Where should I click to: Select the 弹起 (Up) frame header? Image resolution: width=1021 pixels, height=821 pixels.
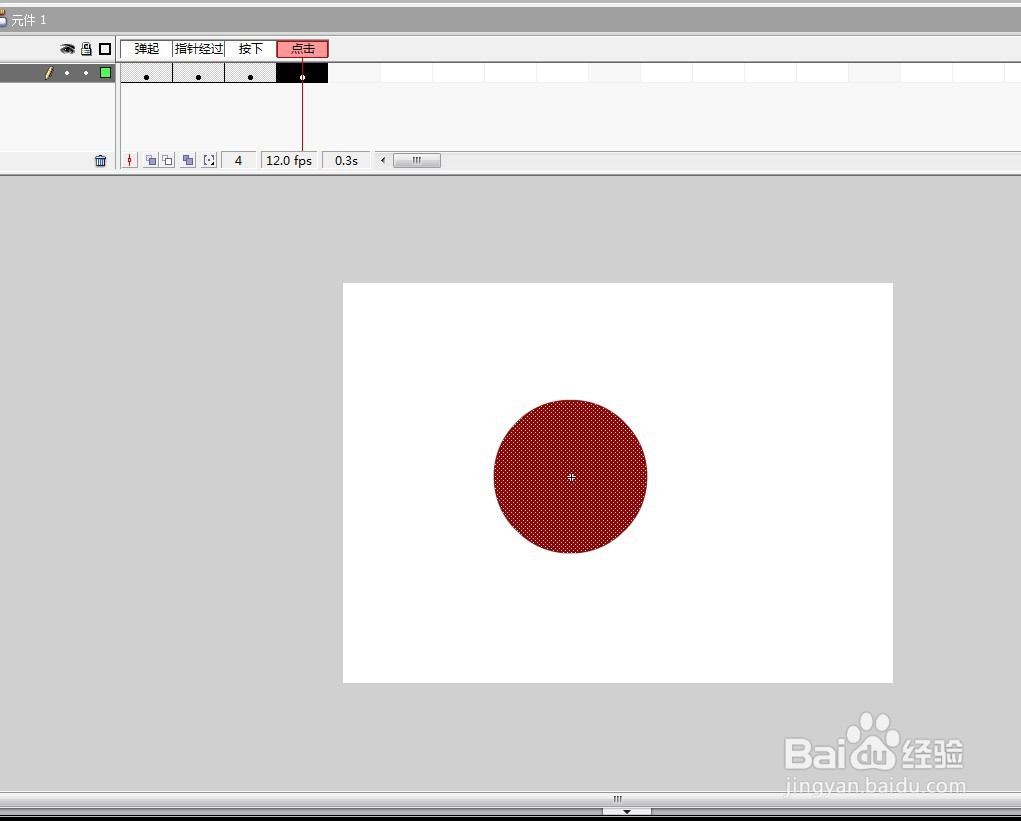click(x=147, y=49)
